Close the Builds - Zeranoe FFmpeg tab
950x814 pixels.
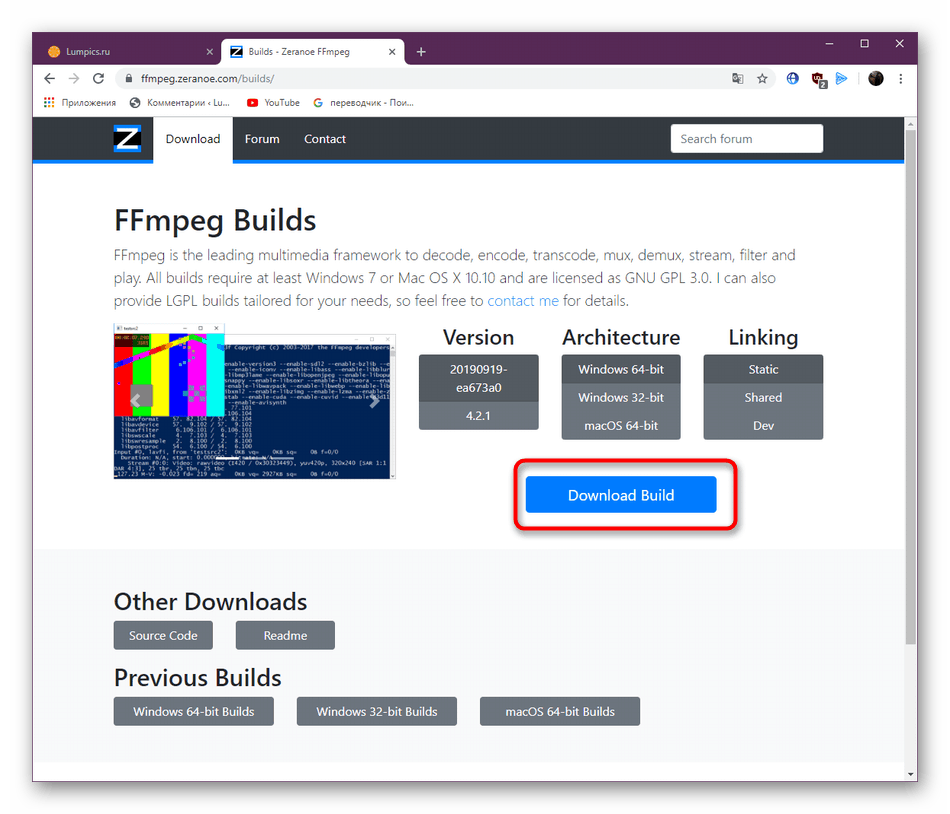coord(392,51)
